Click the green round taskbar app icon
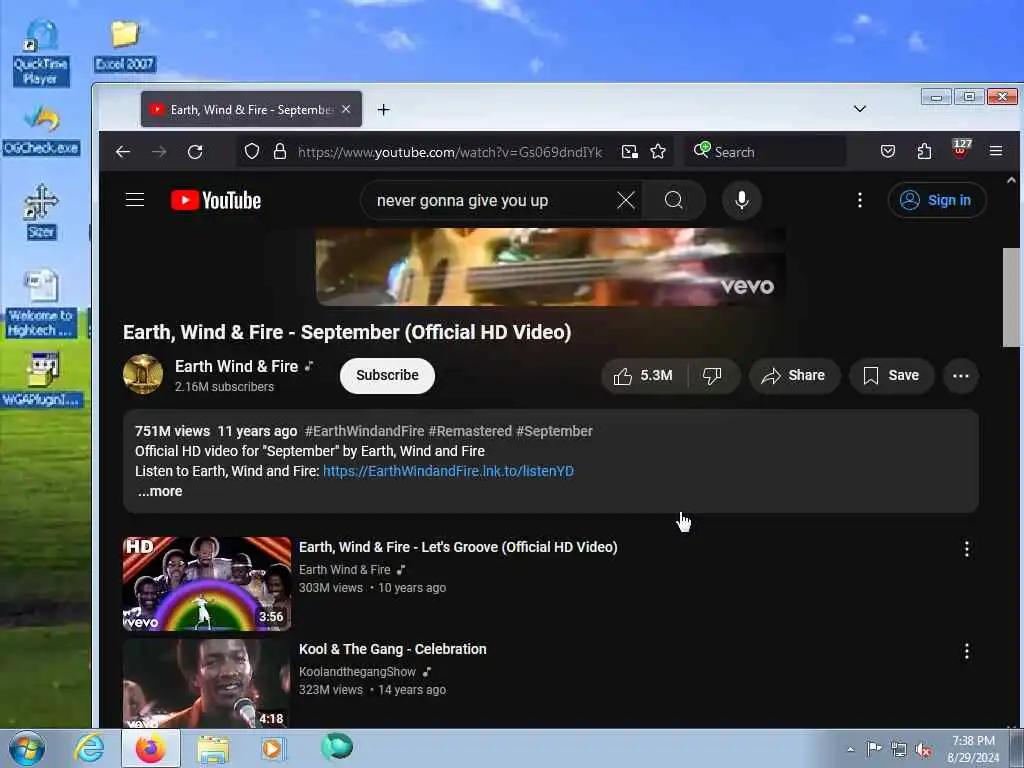Image resolution: width=1024 pixels, height=768 pixels. point(337,747)
